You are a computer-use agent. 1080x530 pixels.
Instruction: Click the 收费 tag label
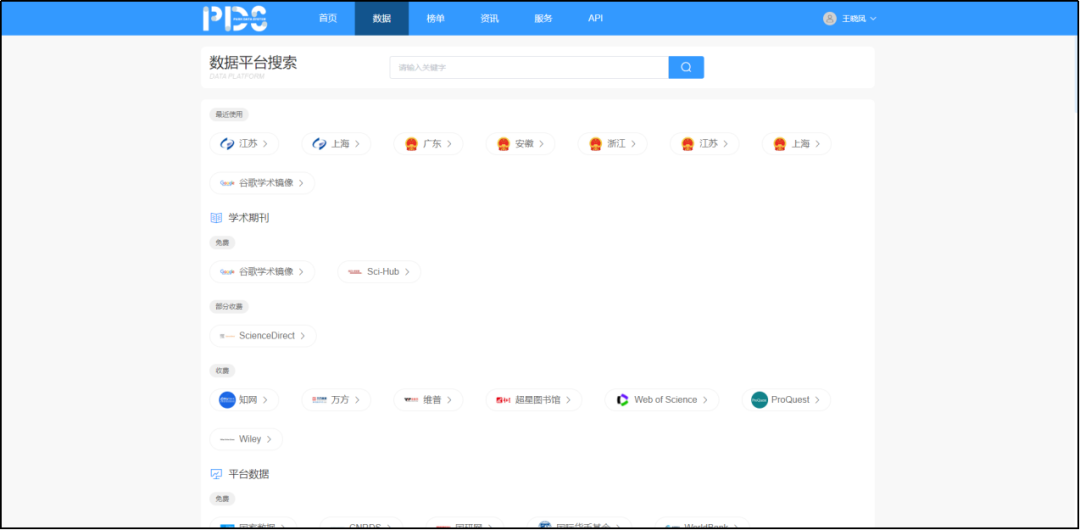tap(222, 371)
